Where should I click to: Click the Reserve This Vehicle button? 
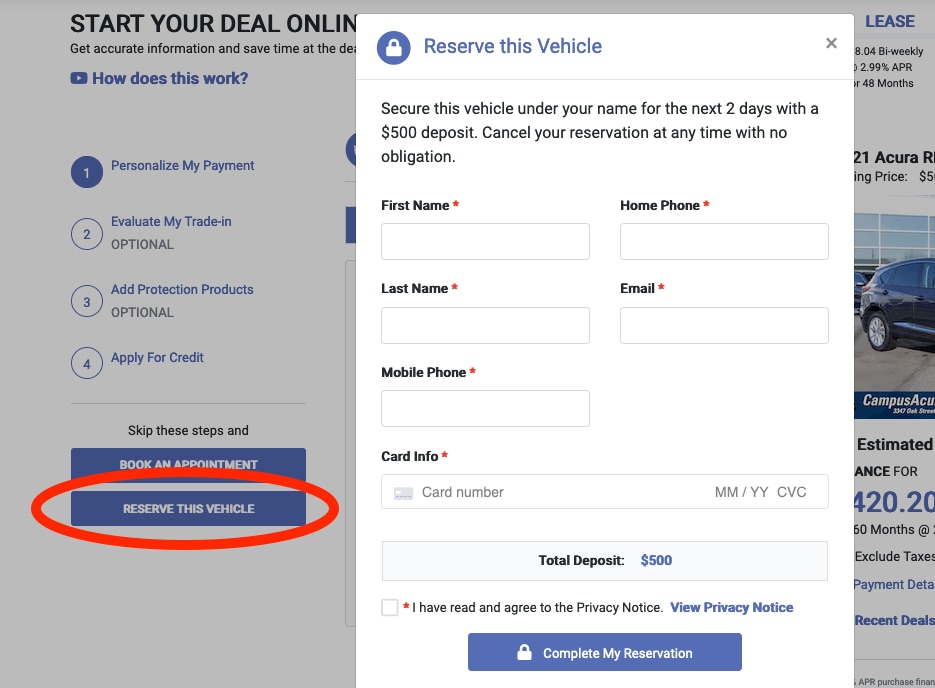[188, 509]
